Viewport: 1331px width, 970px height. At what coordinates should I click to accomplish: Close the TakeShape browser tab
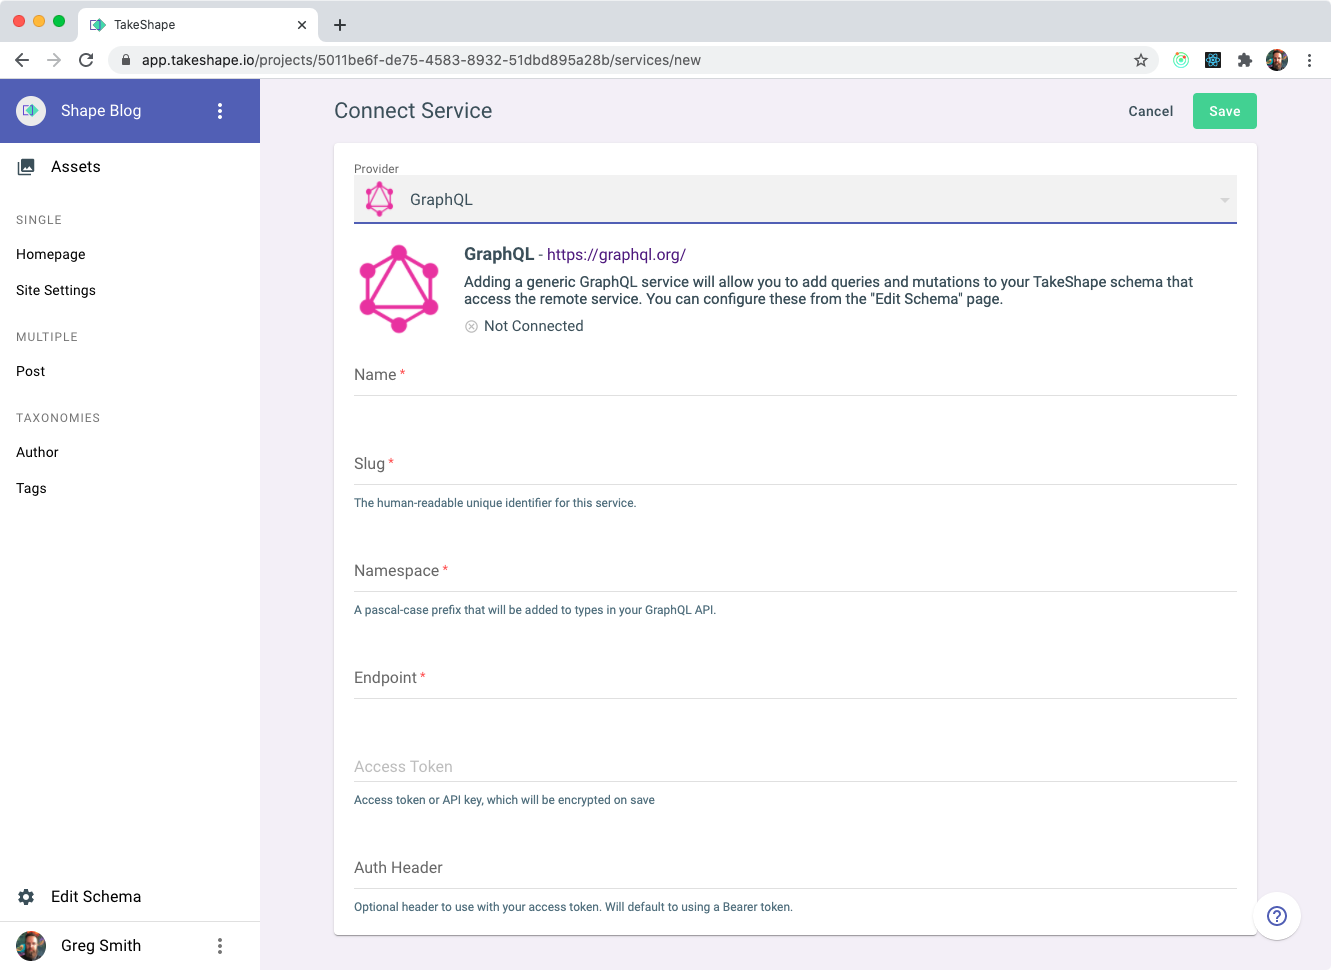[302, 25]
